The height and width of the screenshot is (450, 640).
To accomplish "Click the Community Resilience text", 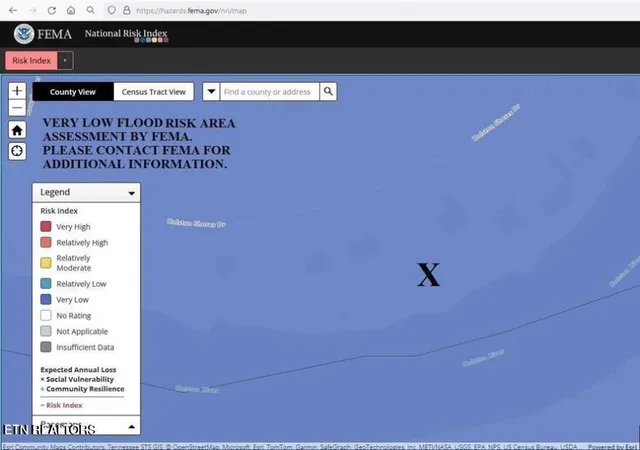I will [85, 389].
